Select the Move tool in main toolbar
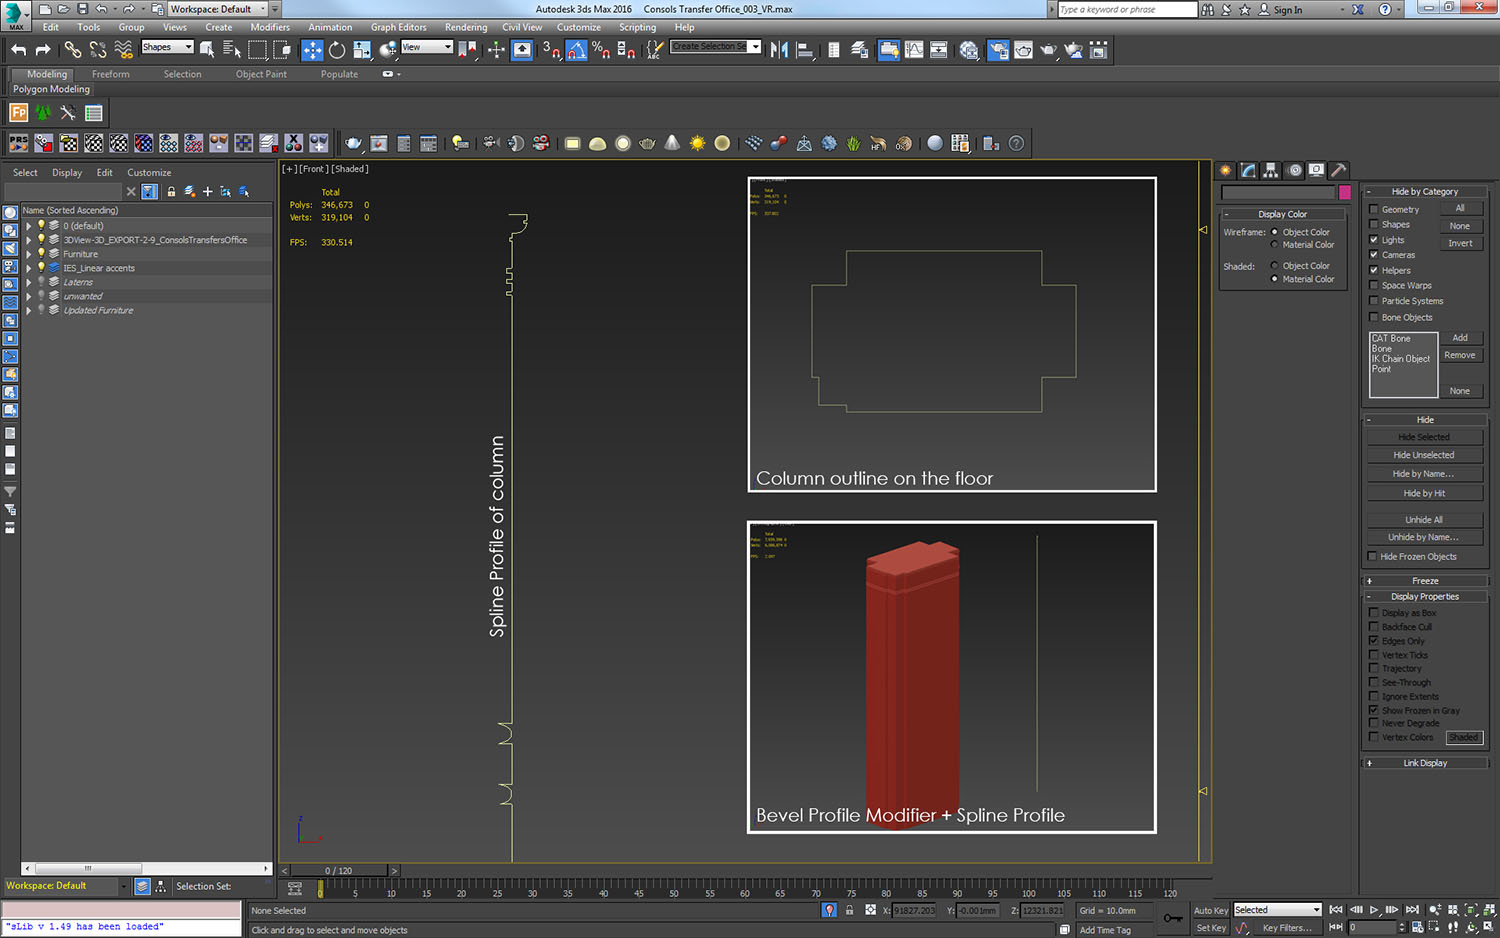Image resolution: width=1500 pixels, height=938 pixels. (312, 50)
